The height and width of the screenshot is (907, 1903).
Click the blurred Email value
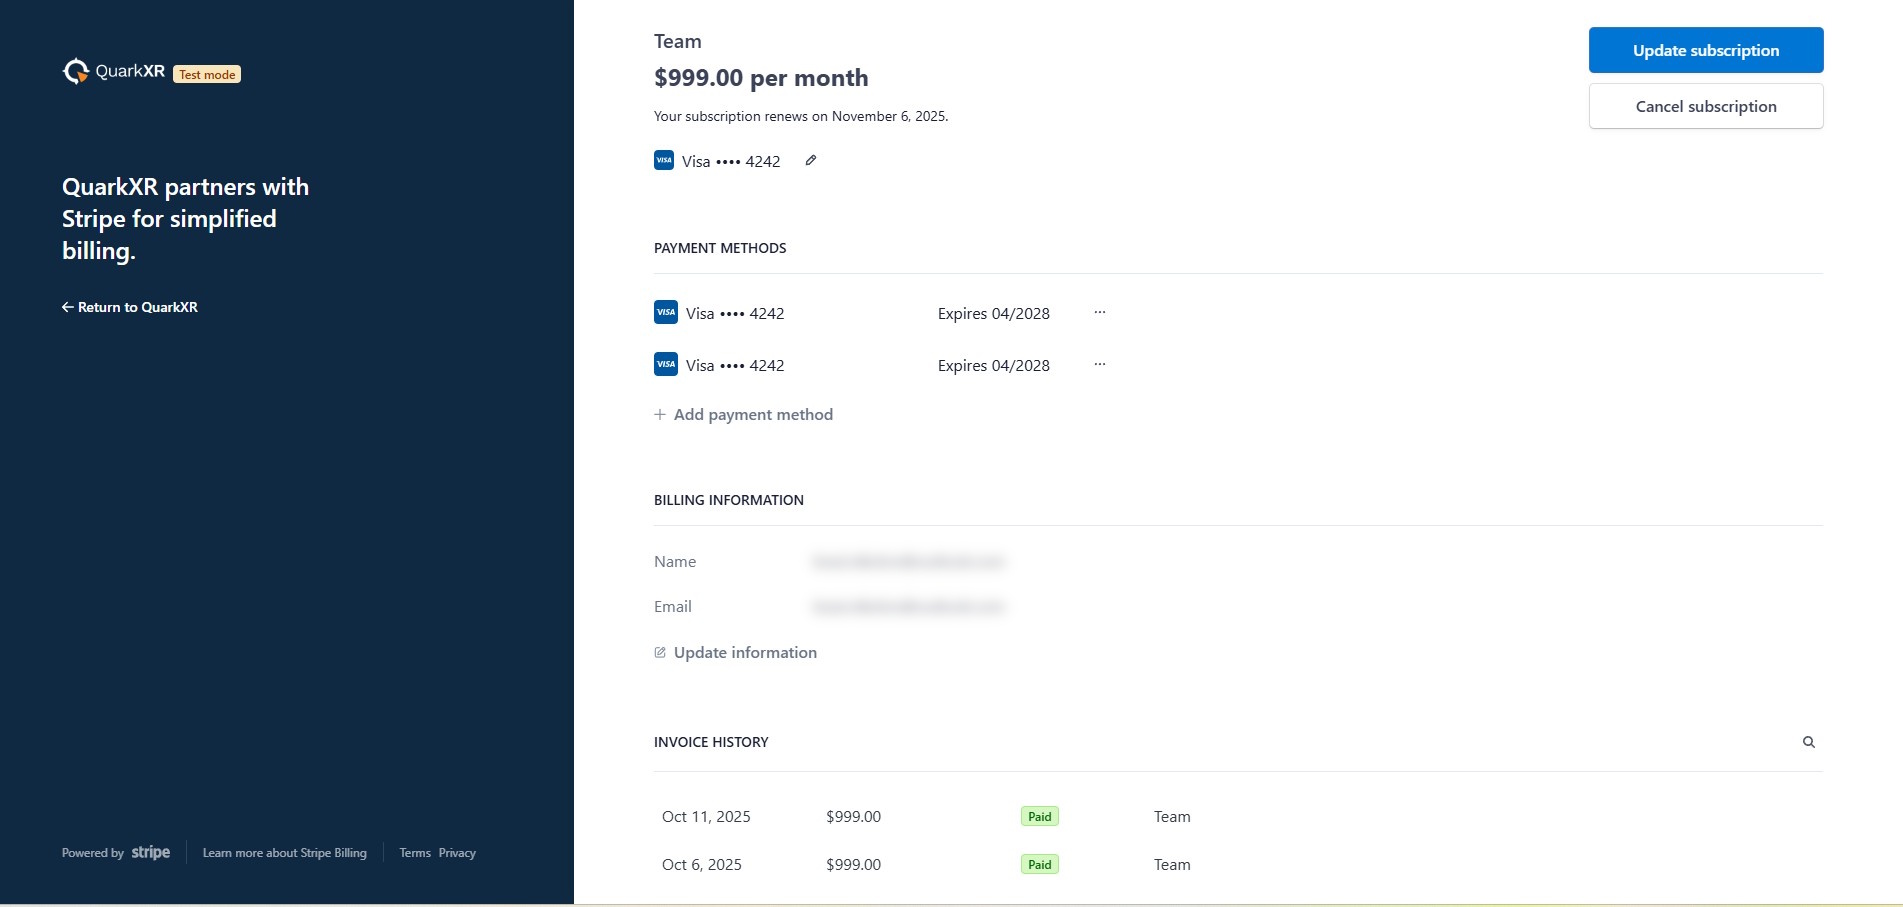908,607
